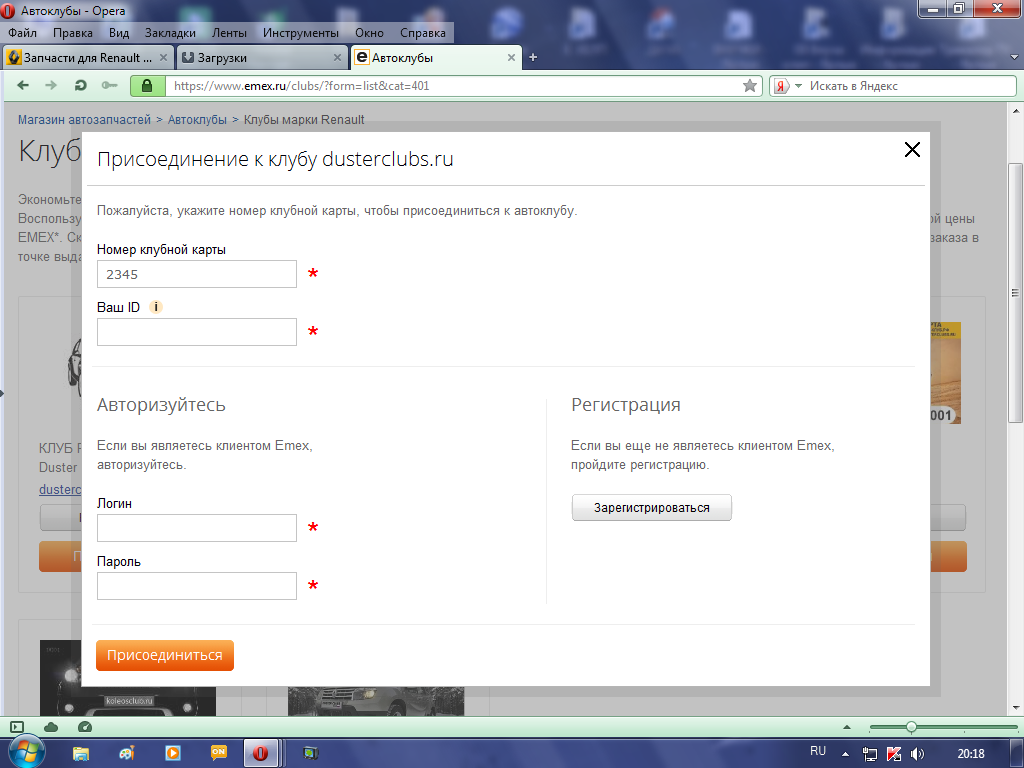Open the Инструменты menu

click(300, 33)
